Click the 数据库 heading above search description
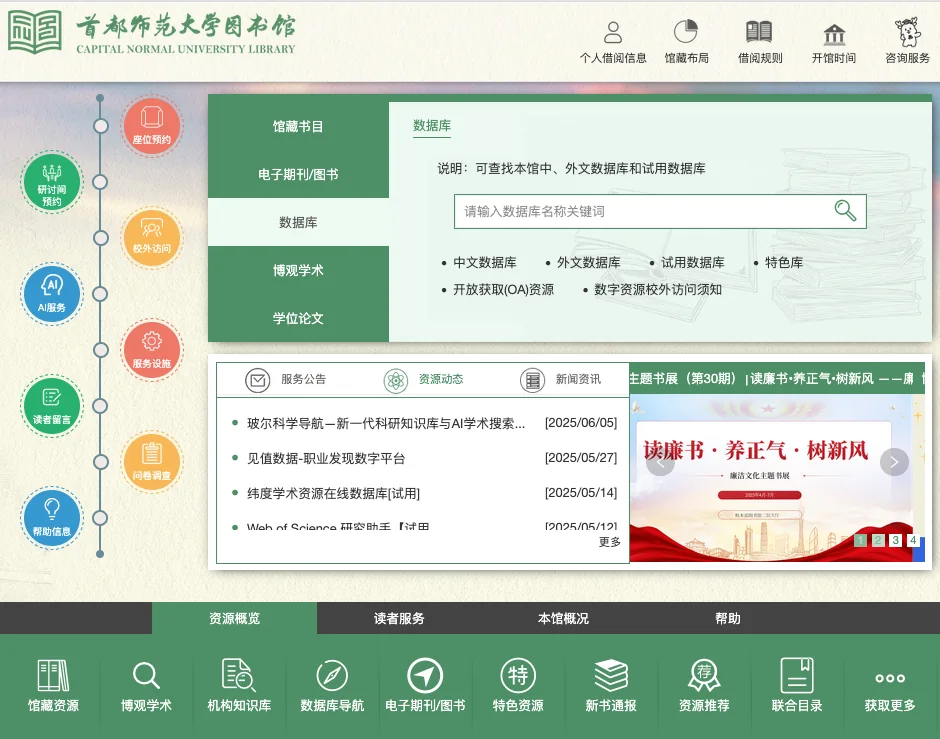 tap(432, 126)
